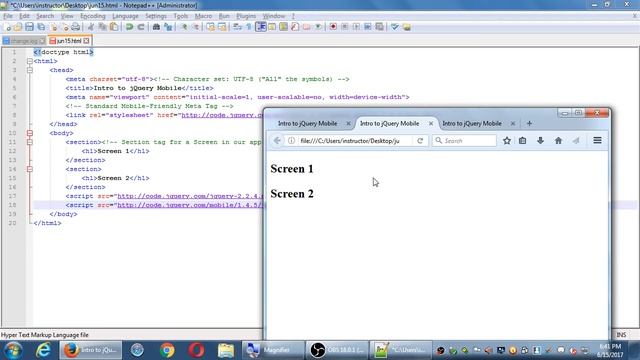Viewport: 640px width, 360px height.
Task: Click the jquery mobile script link on line 18
Action: coord(191,205)
